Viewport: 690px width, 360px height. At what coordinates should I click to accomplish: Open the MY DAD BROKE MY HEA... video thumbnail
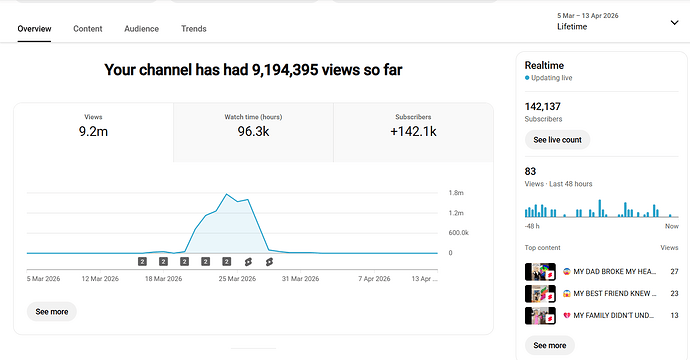[x=540, y=272]
